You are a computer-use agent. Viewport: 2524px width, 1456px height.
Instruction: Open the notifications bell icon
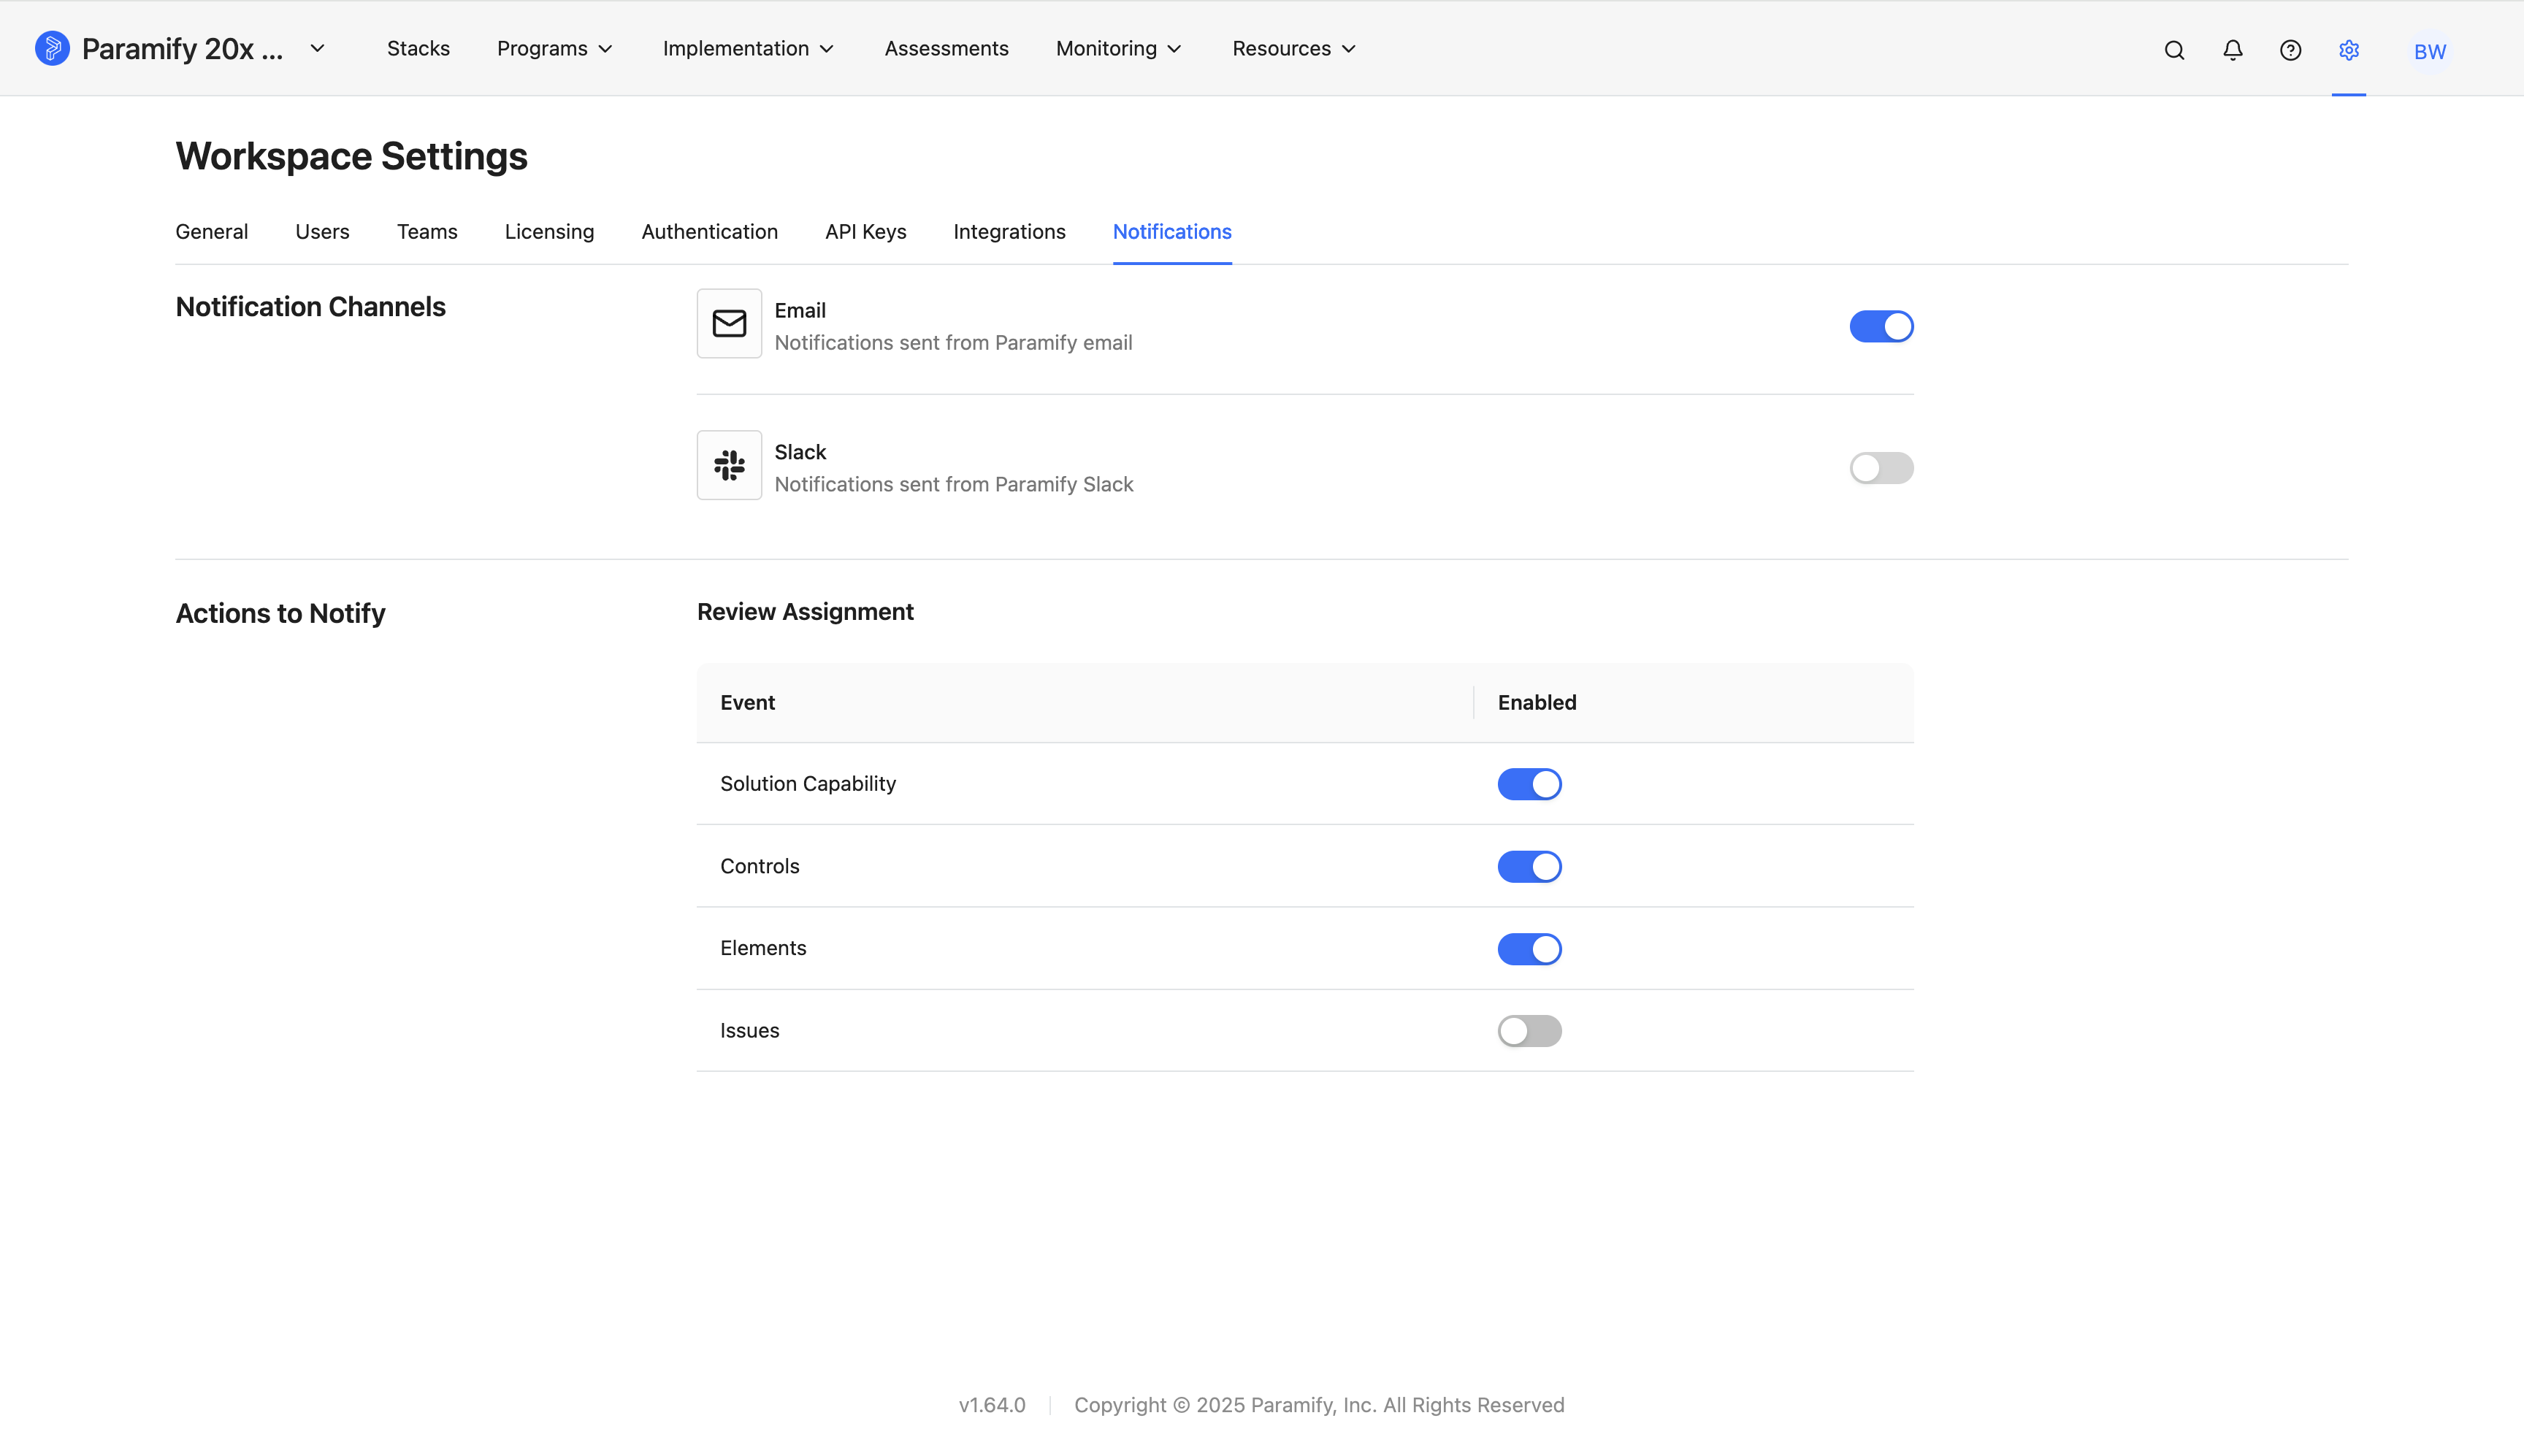2232,50
